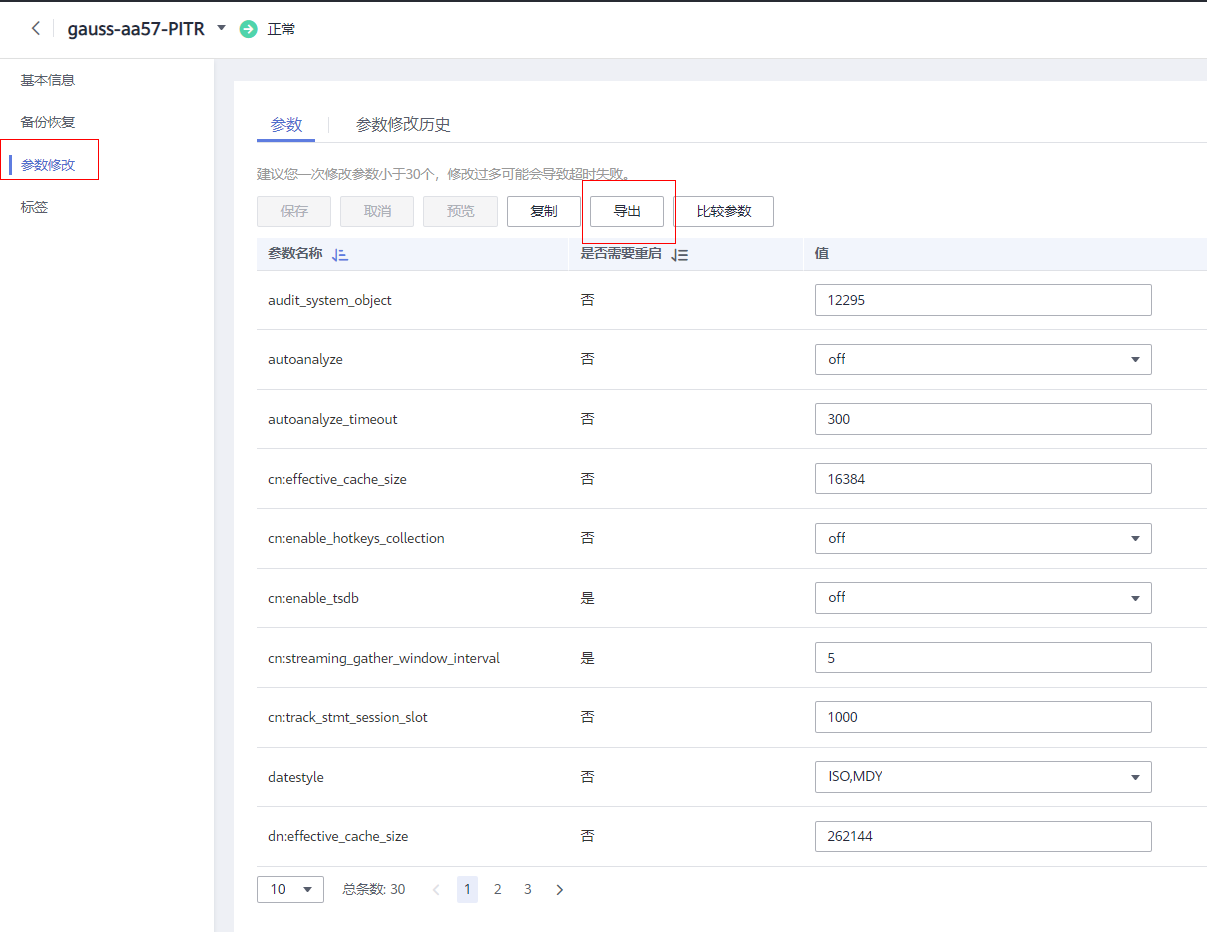1207x932 pixels.
Task: Open 备份恢复 in the sidebar
Action: point(48,122)
